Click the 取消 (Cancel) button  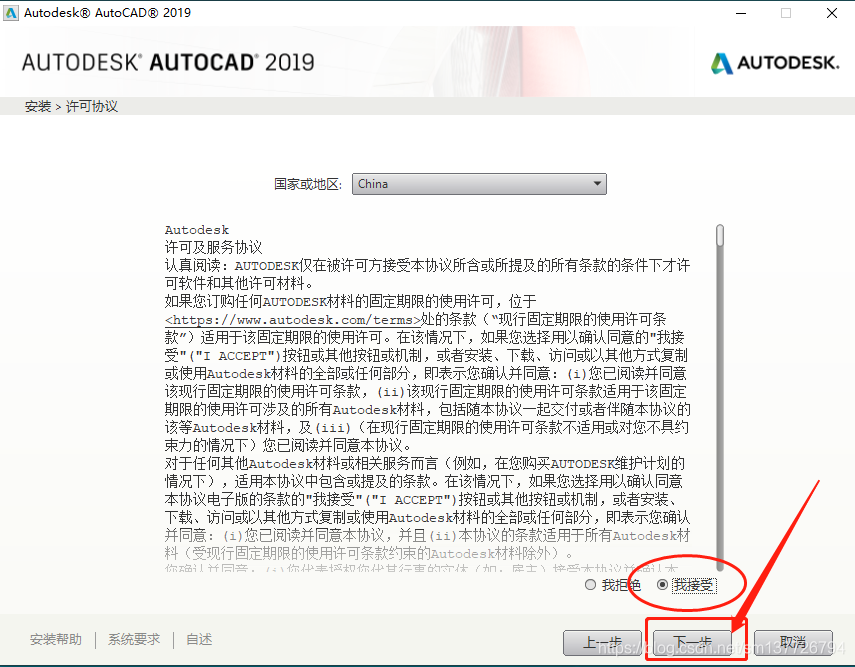(793, 642)
